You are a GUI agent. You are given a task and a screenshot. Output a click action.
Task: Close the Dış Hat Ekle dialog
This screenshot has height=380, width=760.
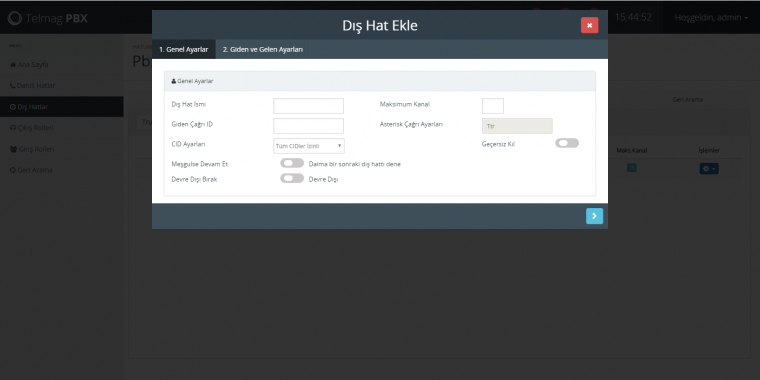coord(589,25)
